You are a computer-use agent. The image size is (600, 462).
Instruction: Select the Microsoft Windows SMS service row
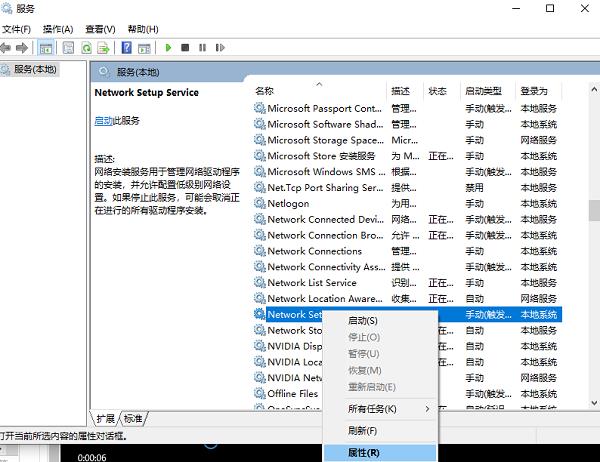click(406, 172)
